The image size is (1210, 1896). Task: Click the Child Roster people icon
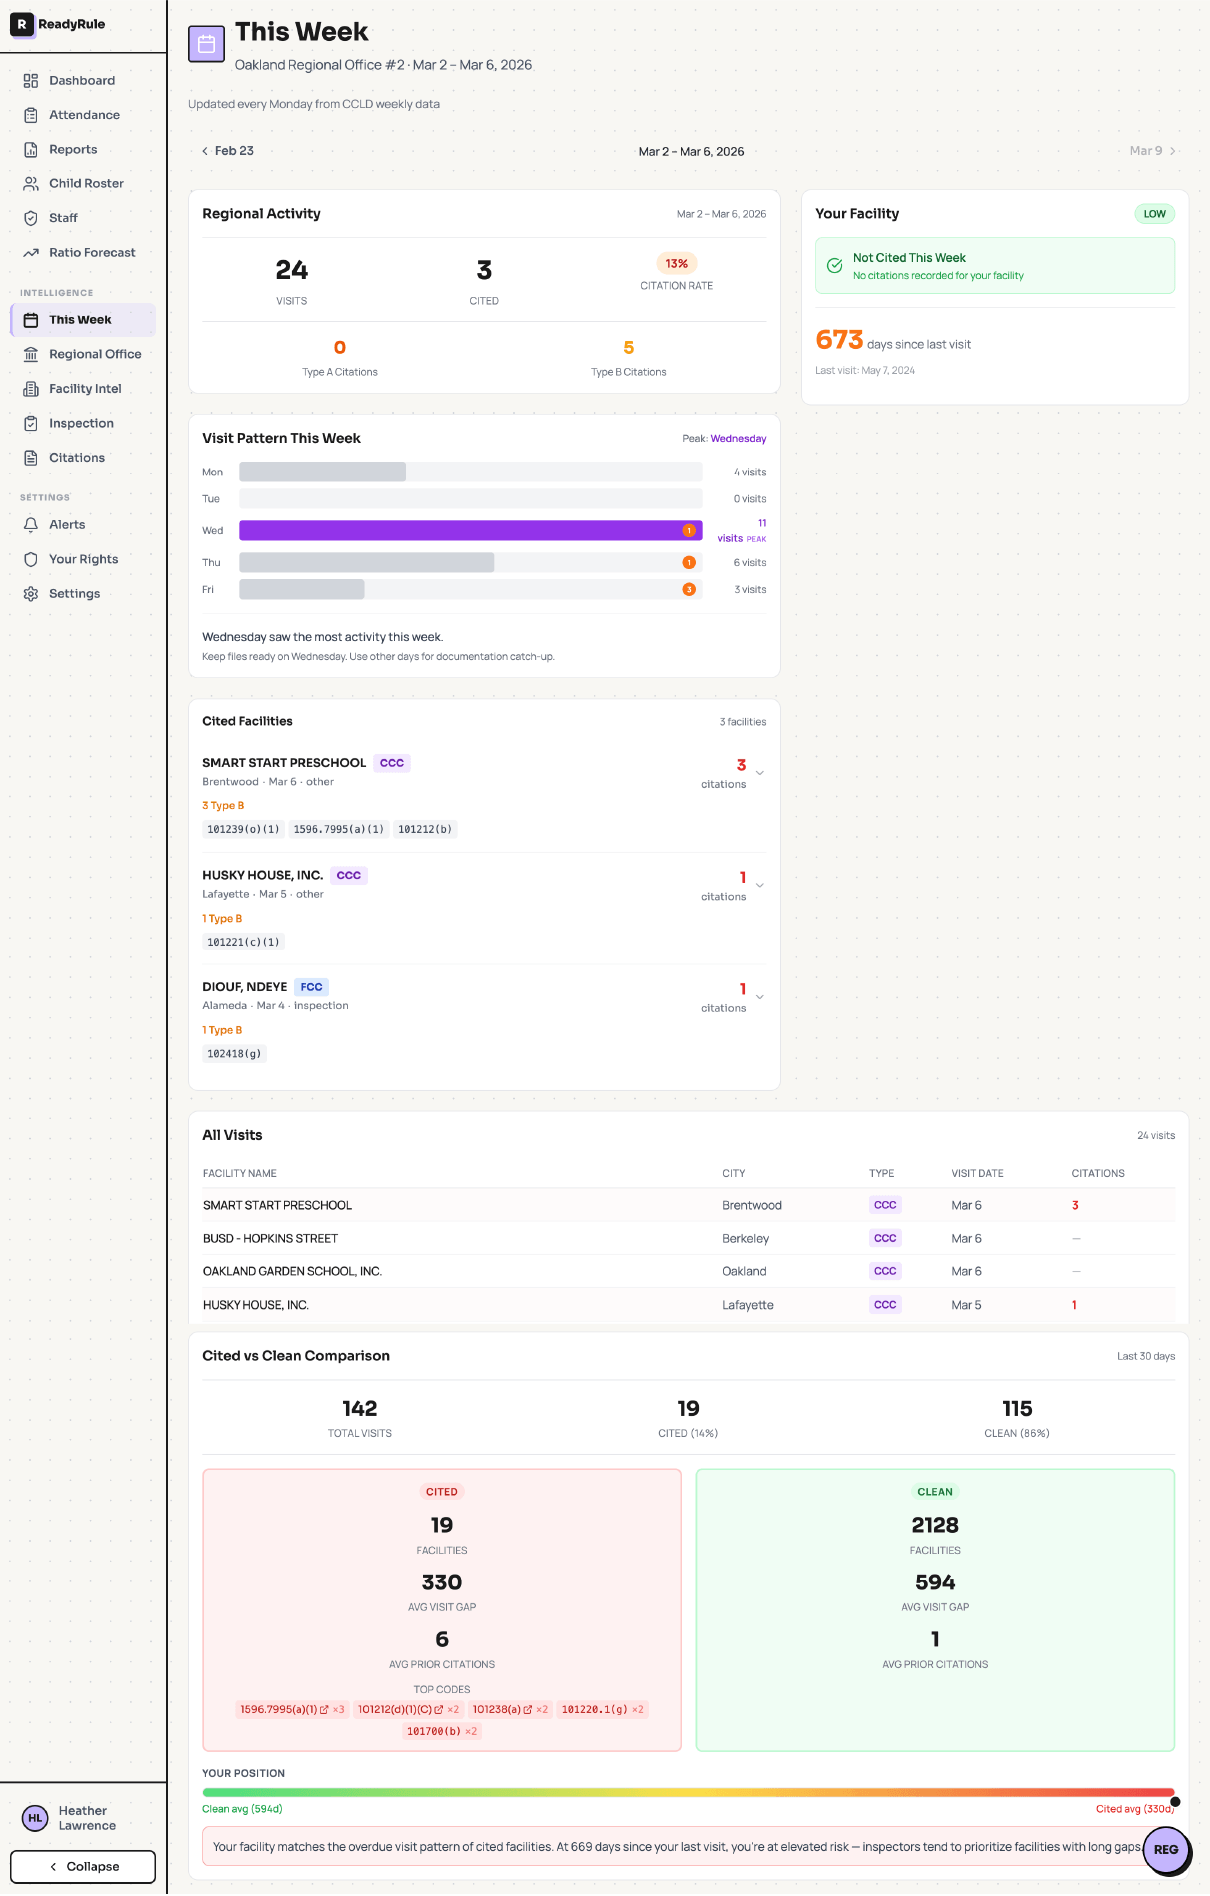click(x=31, y=184)
